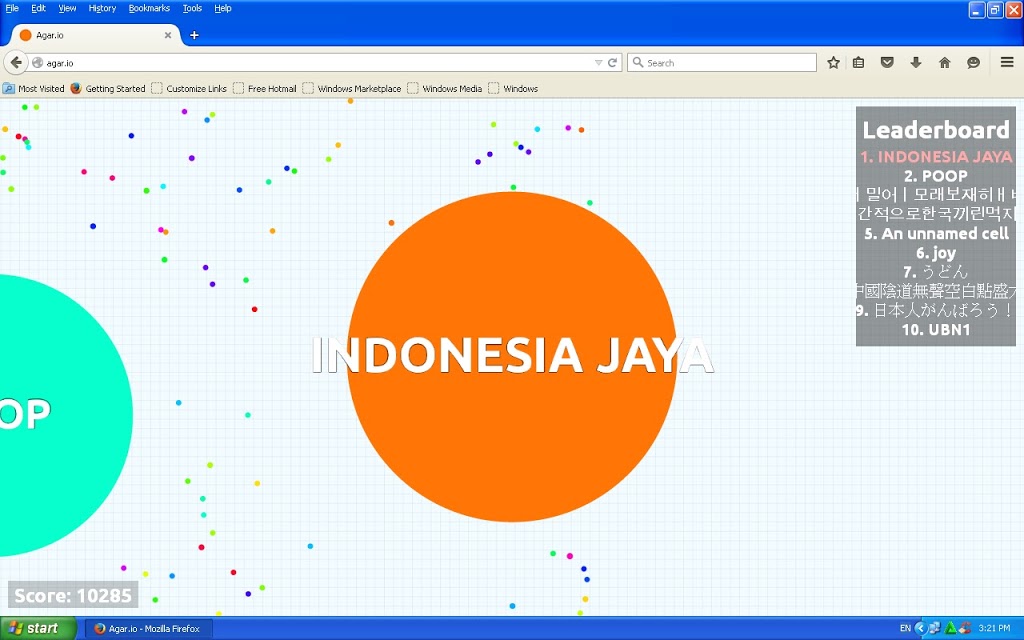Expand hidden tray icons arrow
The image size is (1024, 640).
[921, 628]
